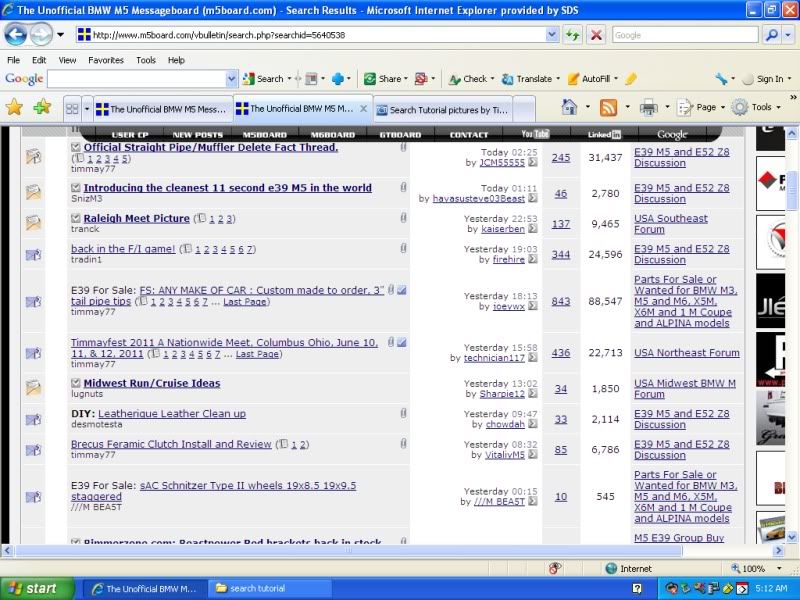The image size is (800, 600).
Task: Go back with the browser Back arrow
Action: pyautogui.click(x=16, y=35)
